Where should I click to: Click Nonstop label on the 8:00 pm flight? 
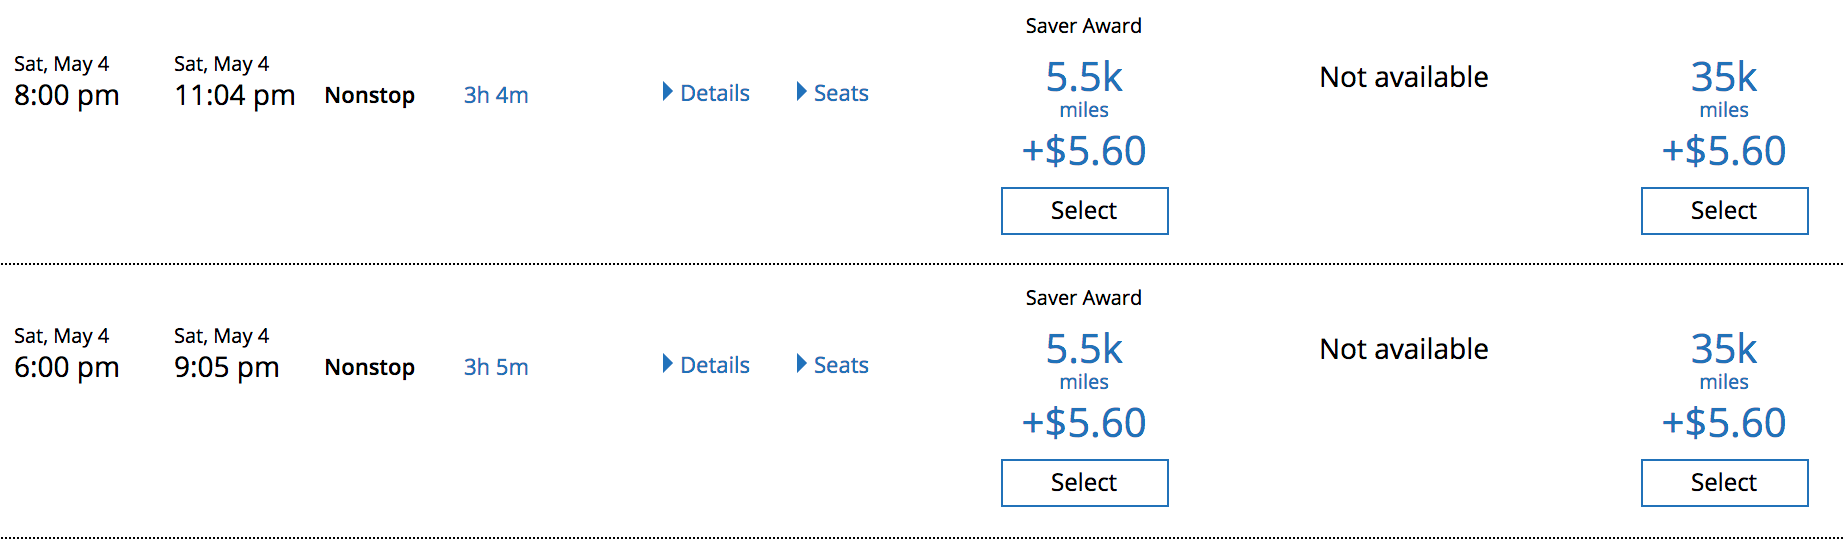[x=370, y=95]
